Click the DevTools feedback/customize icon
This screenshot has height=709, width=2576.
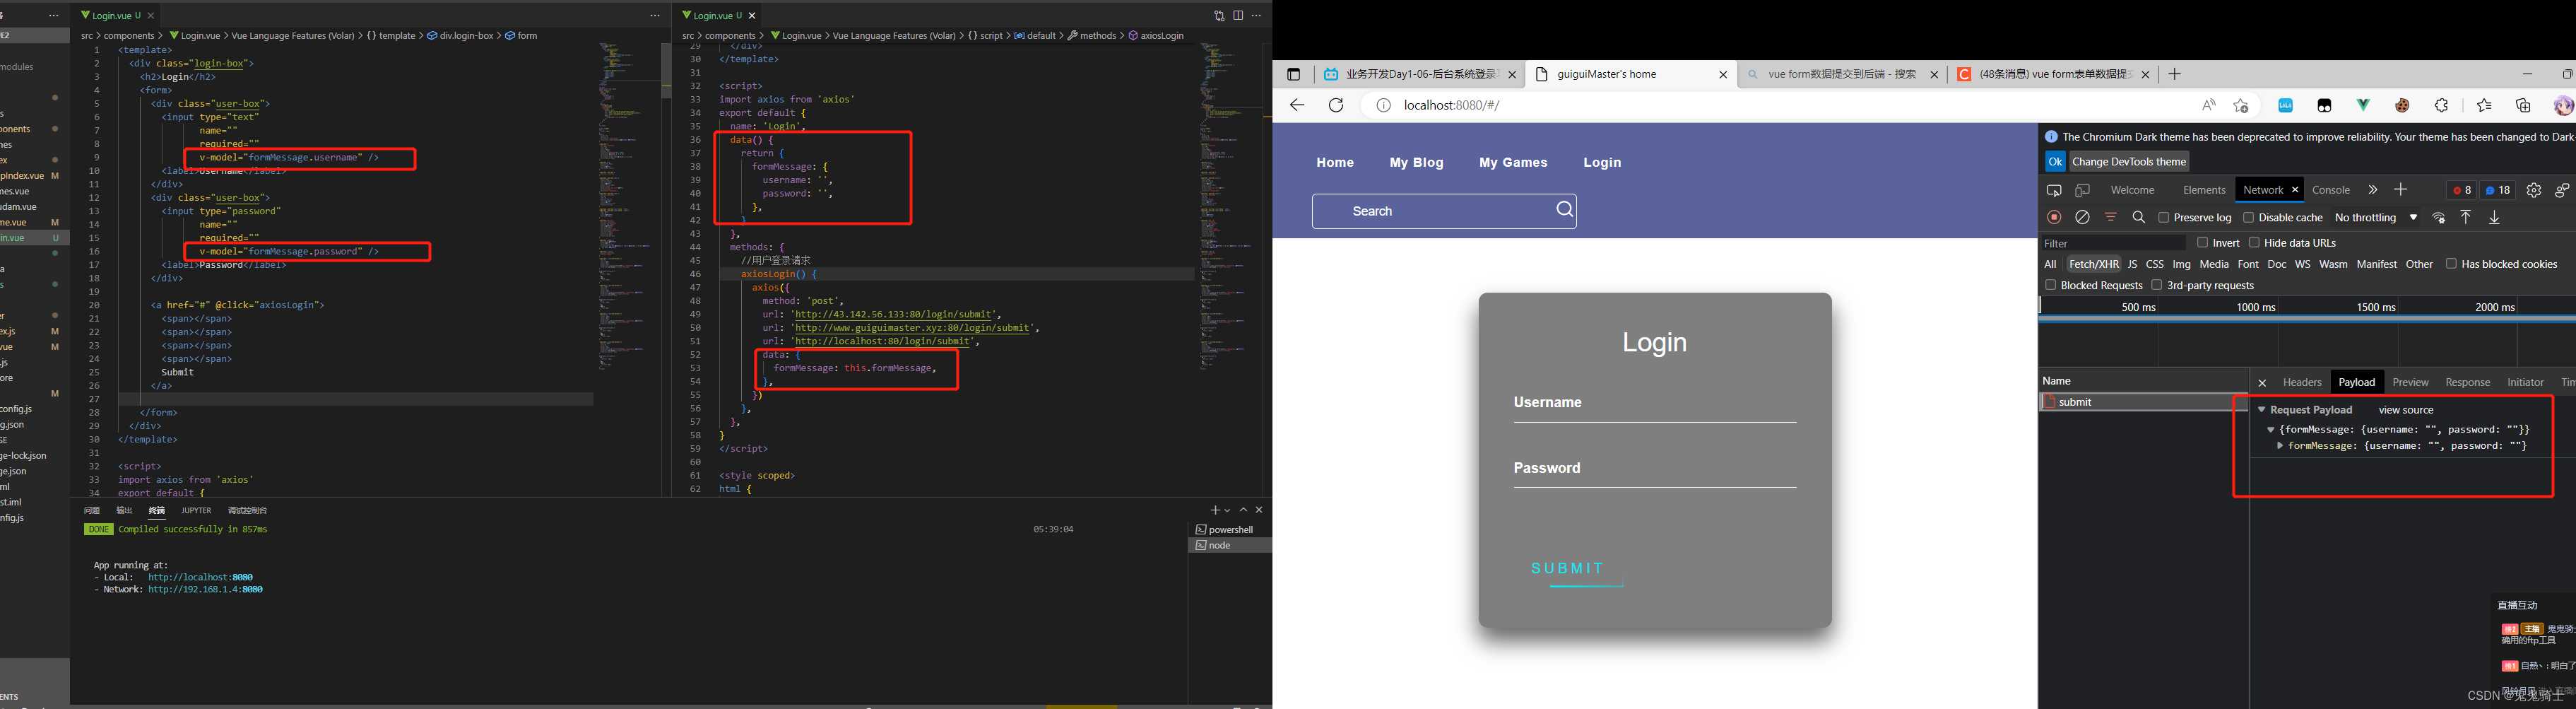[x=2562, y=190]
